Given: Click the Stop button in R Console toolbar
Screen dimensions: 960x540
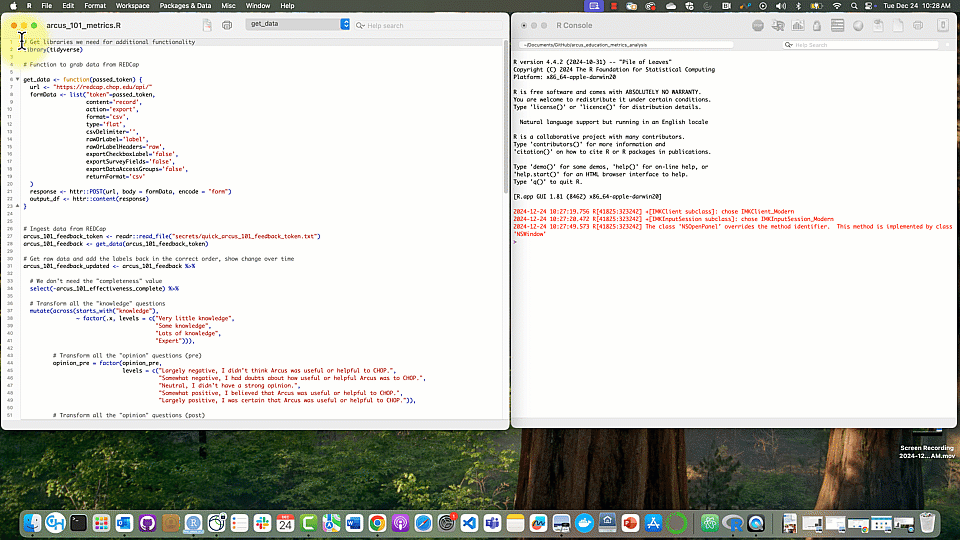Looking at the screenshot, I should point(758,25).
